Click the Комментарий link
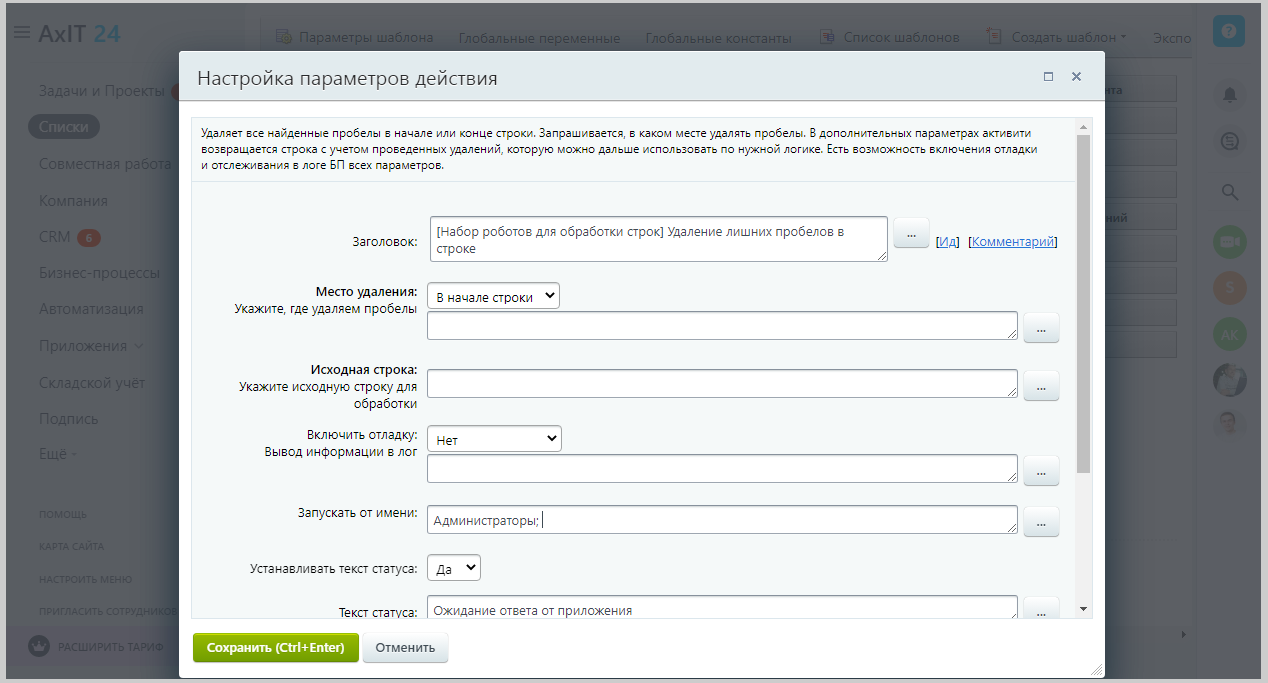 coord(1012,242)
